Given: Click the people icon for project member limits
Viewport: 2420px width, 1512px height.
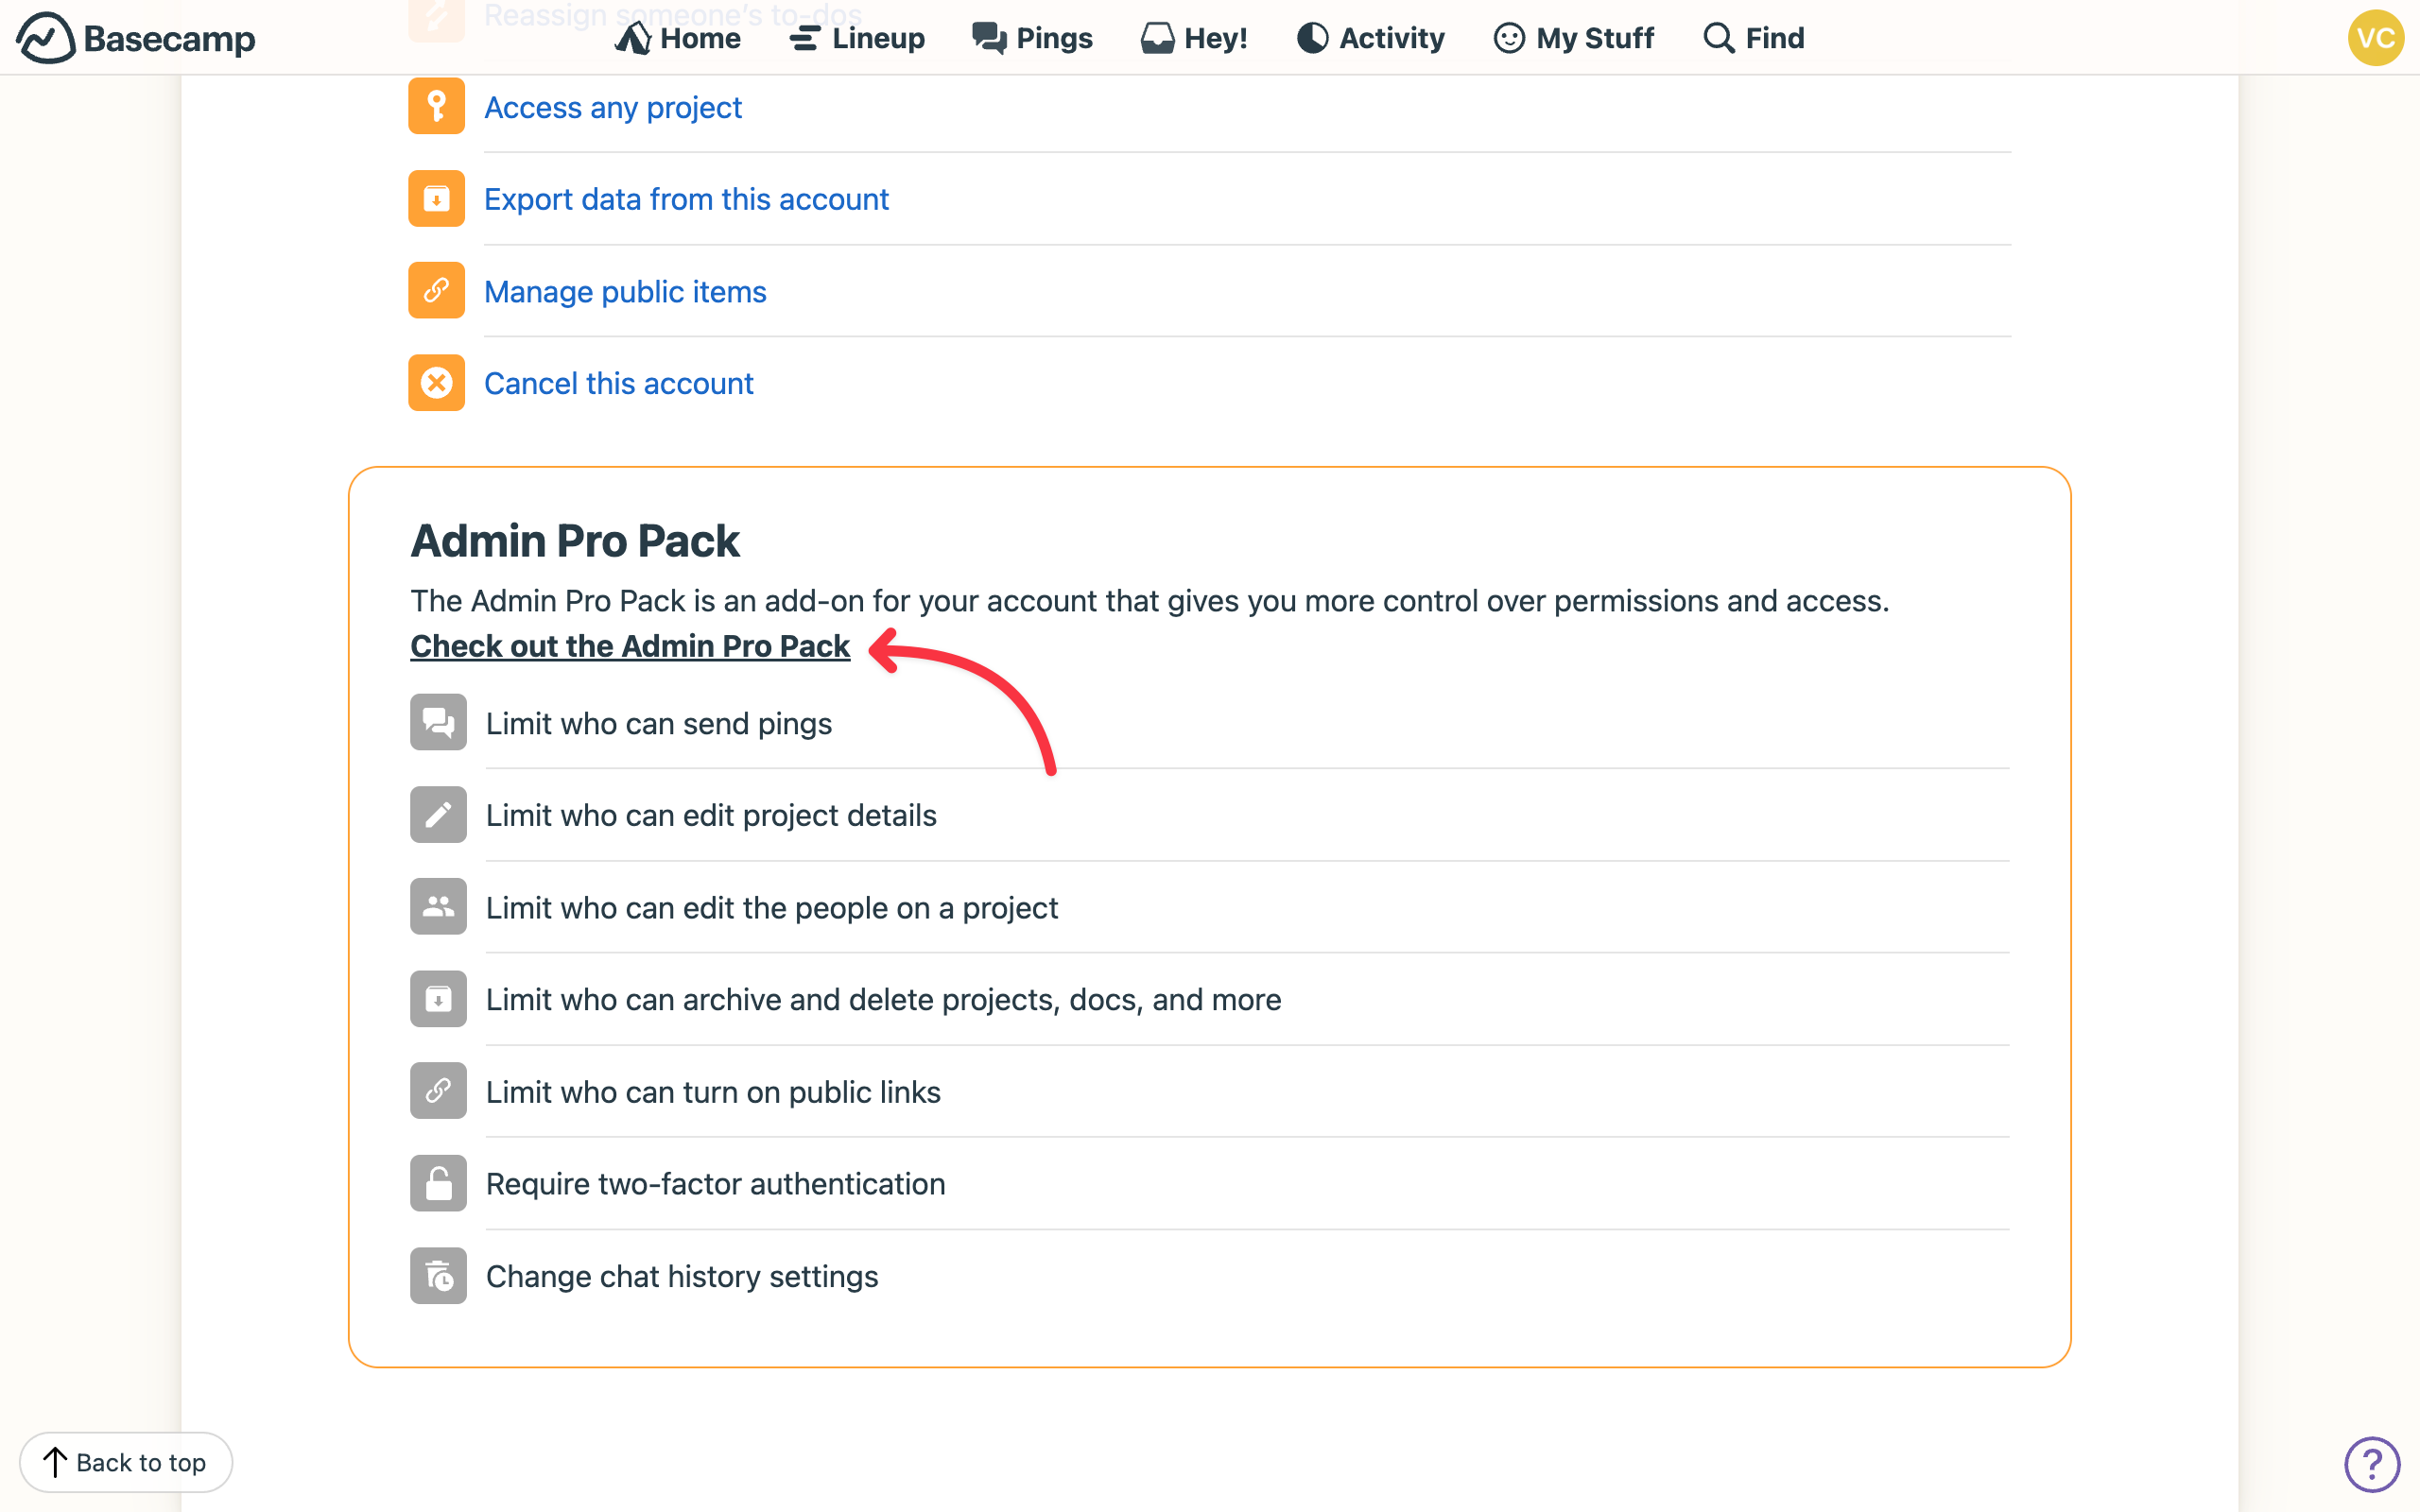Looking at the screenshot, I should click(x=437, y=906).
